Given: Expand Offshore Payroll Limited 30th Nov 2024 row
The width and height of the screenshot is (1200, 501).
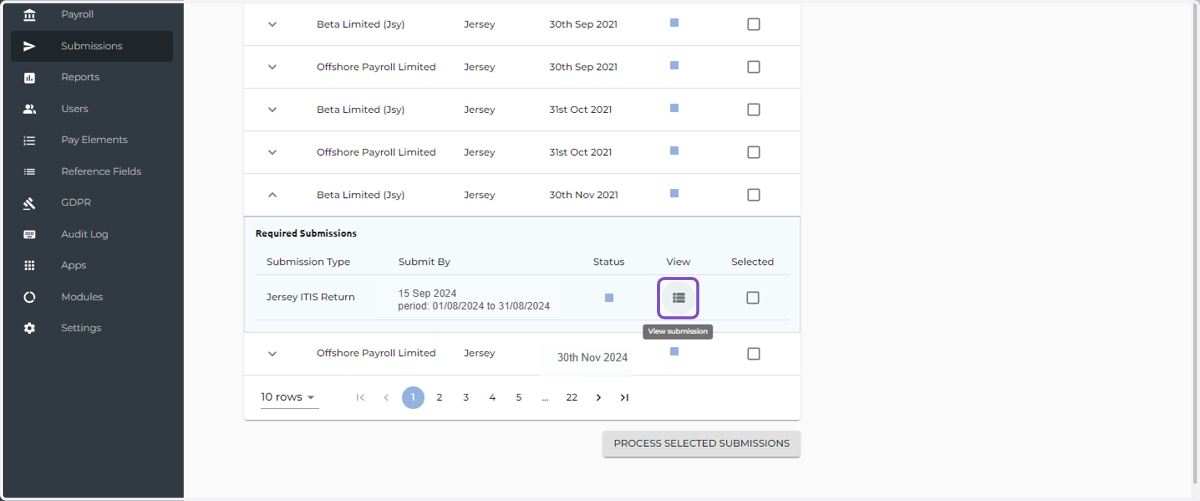Looking at the screenshot, I should click(272, 353).
